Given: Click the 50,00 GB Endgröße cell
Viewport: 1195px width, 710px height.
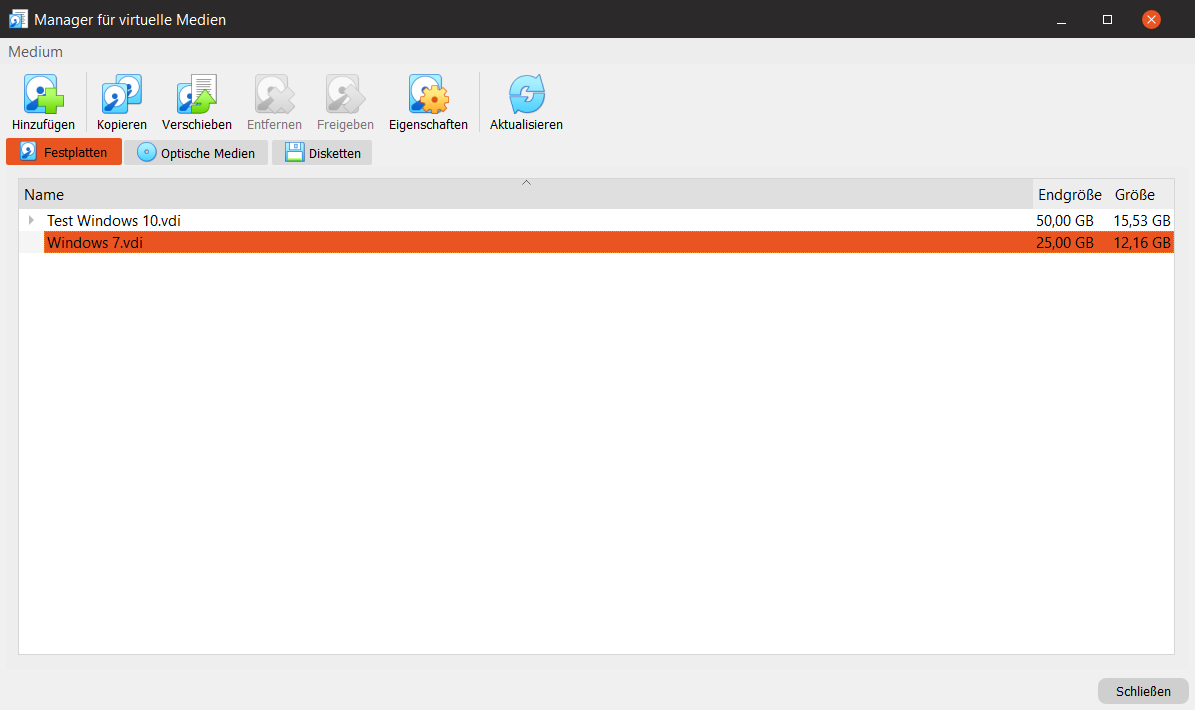Looking at the screenshot, I should (1065, 221).
